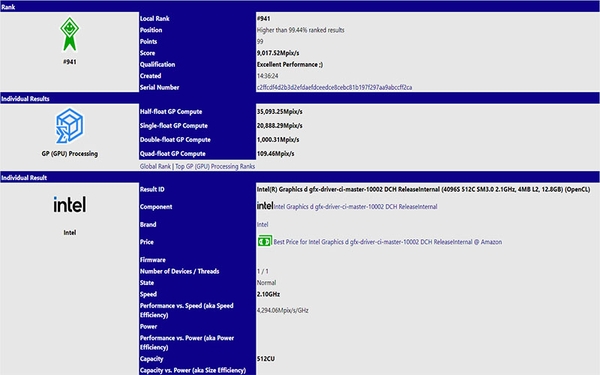Viewport: 600px width, 375px height.
Task: Click the Result ID description text
Action: click(x=423, y=189)
